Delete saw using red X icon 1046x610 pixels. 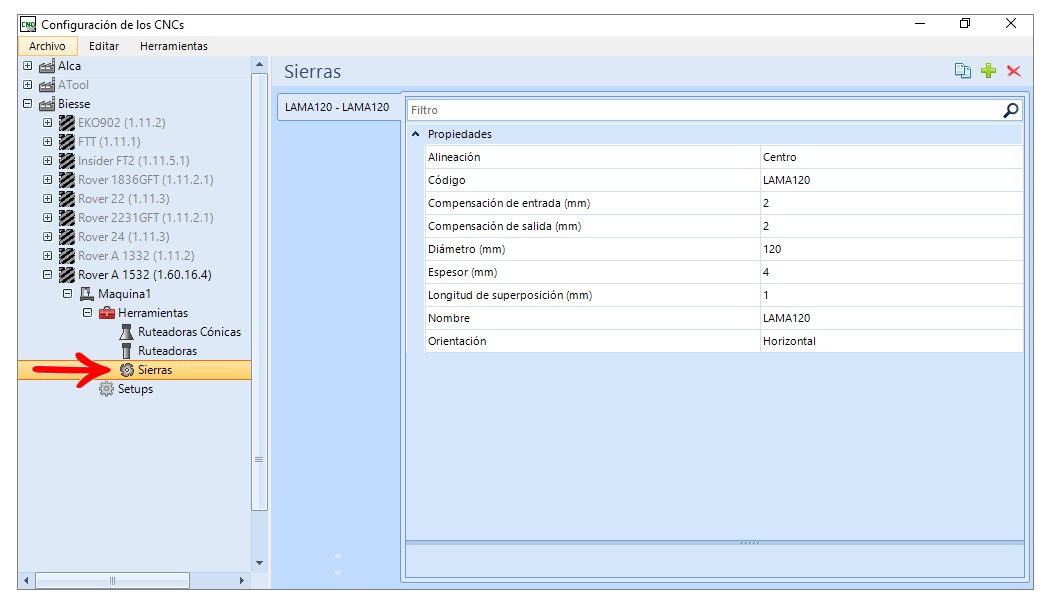[x=1014, y=71]
